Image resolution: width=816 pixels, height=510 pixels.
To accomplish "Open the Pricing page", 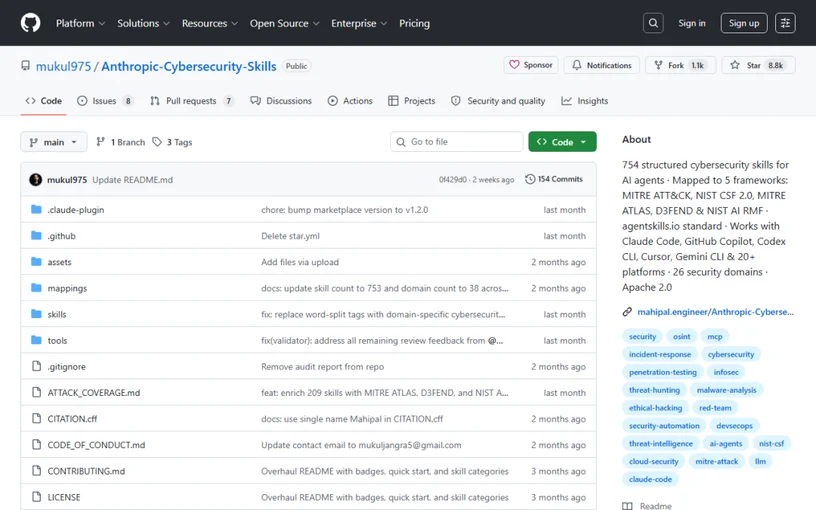I will (414, 23).
